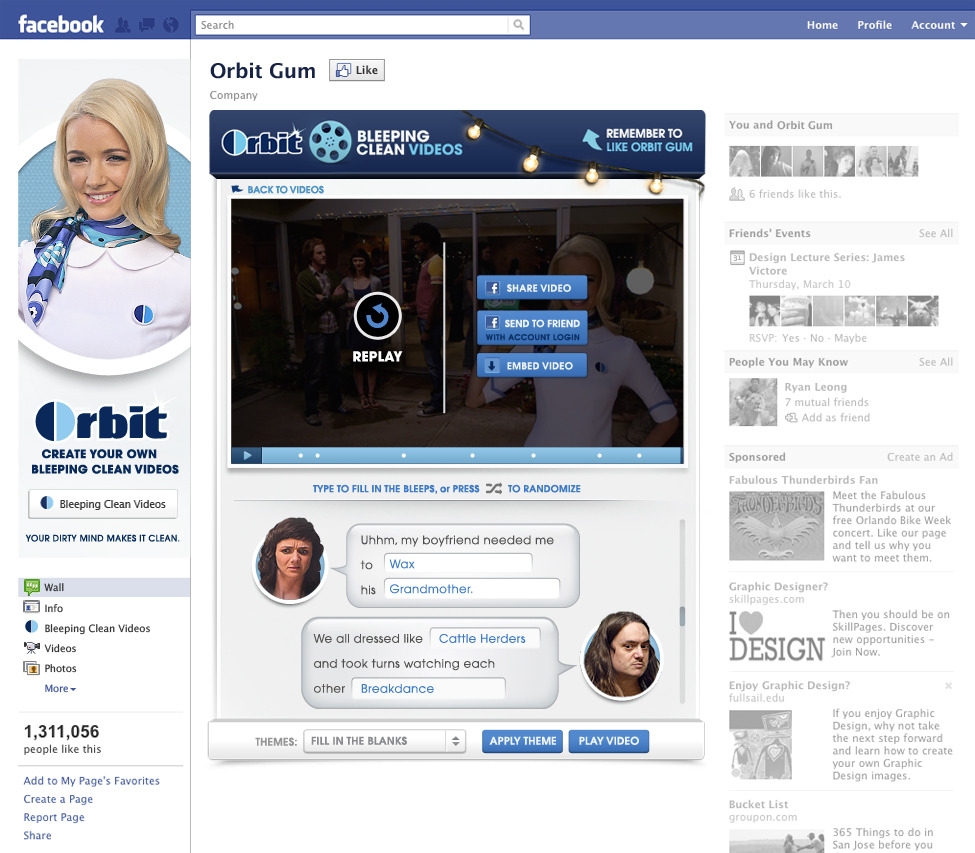975x853 pixels.
Task: Go to Profile in top navigation
Action: pos(874,25)
